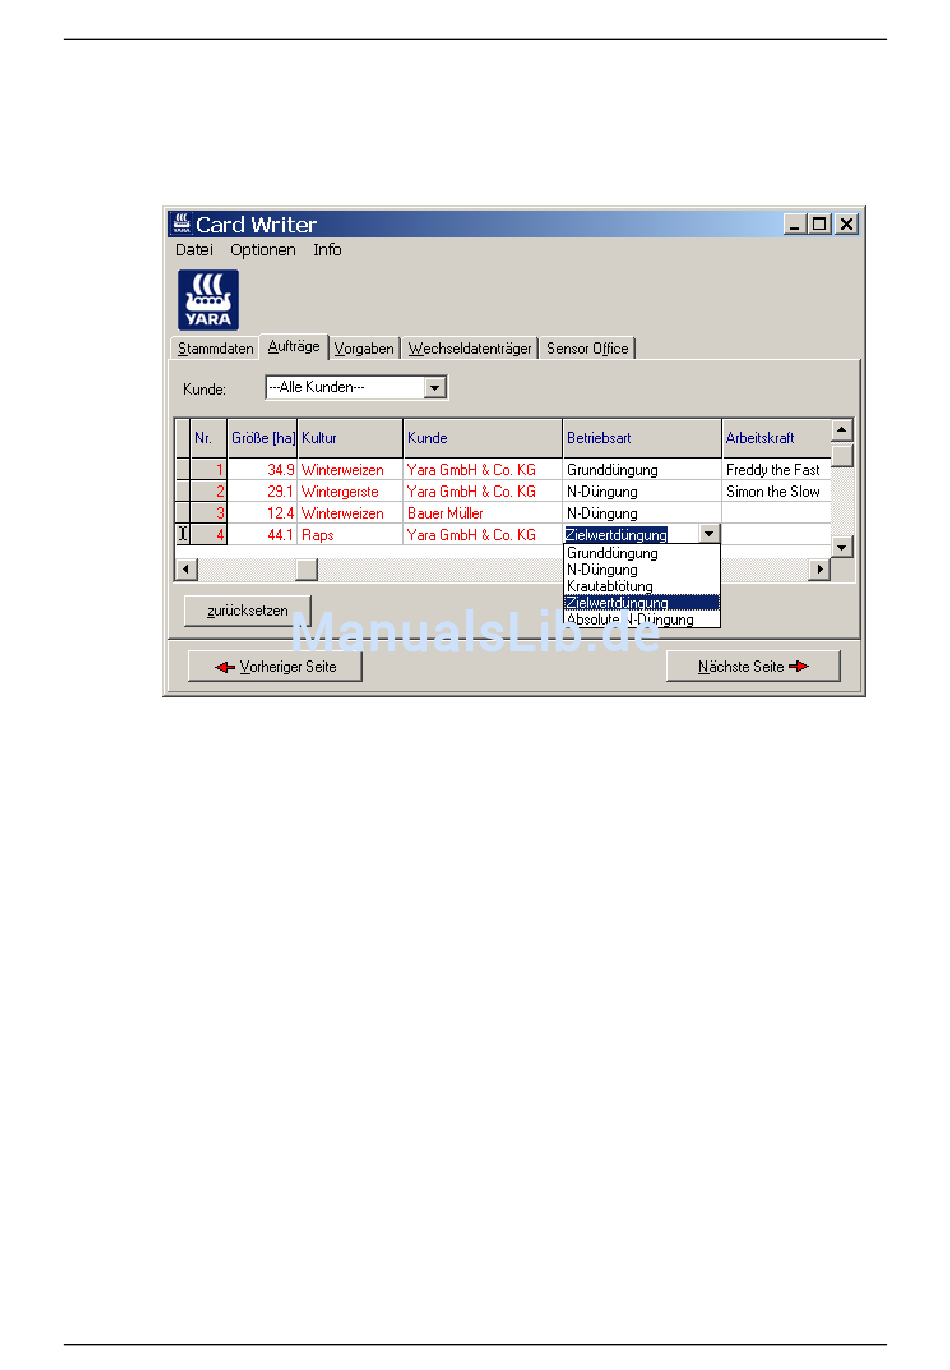Image resolution: width=950 pixels, height=1370 pixels.
Task: Click the Yara Viking ship logo
Action: 208,299
